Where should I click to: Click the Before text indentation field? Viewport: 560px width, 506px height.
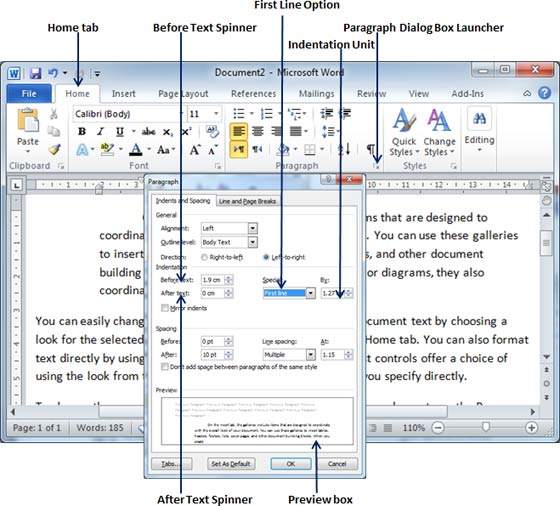213,280
